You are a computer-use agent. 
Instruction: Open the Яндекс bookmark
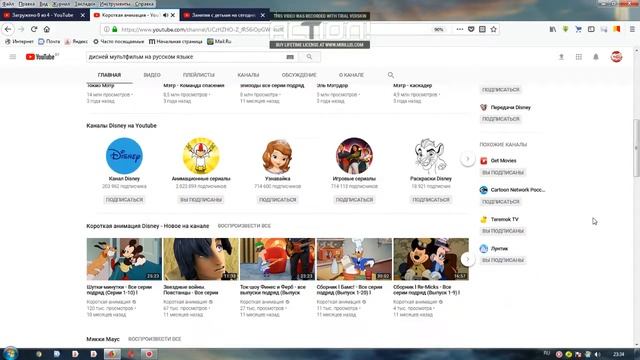point(77,42)
